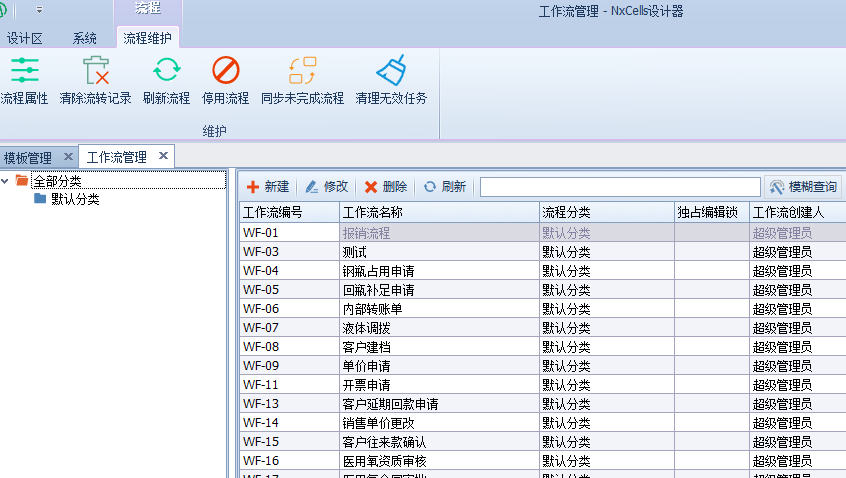Focus the fuzzy search input field

point(620,187)
